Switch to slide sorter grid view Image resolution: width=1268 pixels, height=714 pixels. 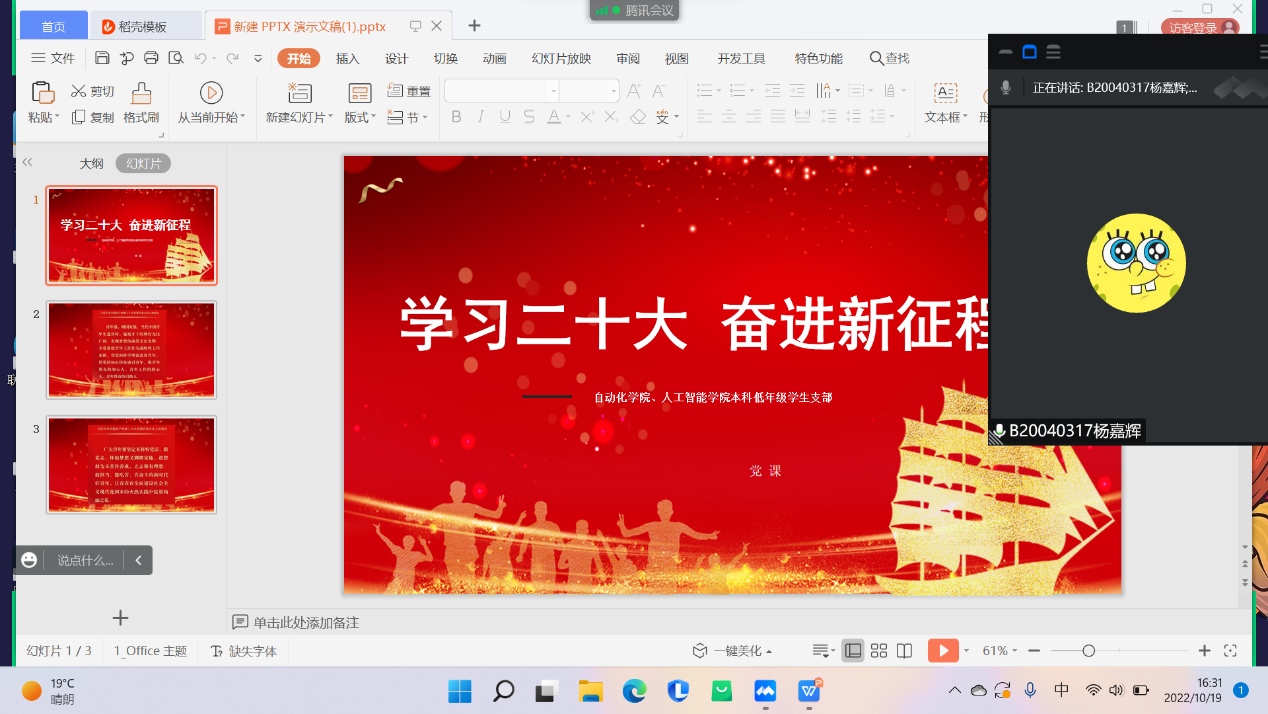(x=879, y=651)
